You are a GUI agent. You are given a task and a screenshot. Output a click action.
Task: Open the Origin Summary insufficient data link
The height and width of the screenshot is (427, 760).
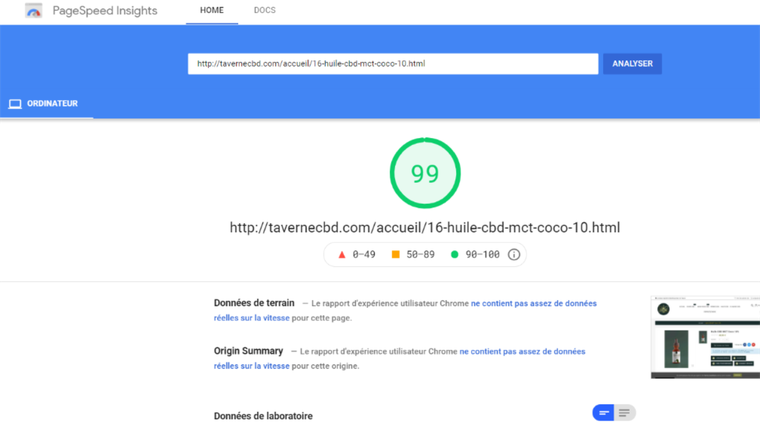point(399,359)
